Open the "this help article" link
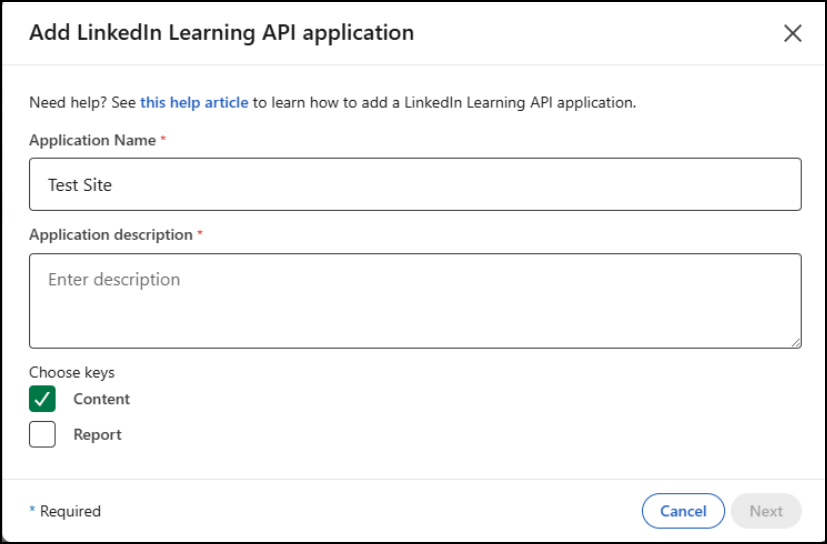This screenshot has height=544, width=827. 194,102
